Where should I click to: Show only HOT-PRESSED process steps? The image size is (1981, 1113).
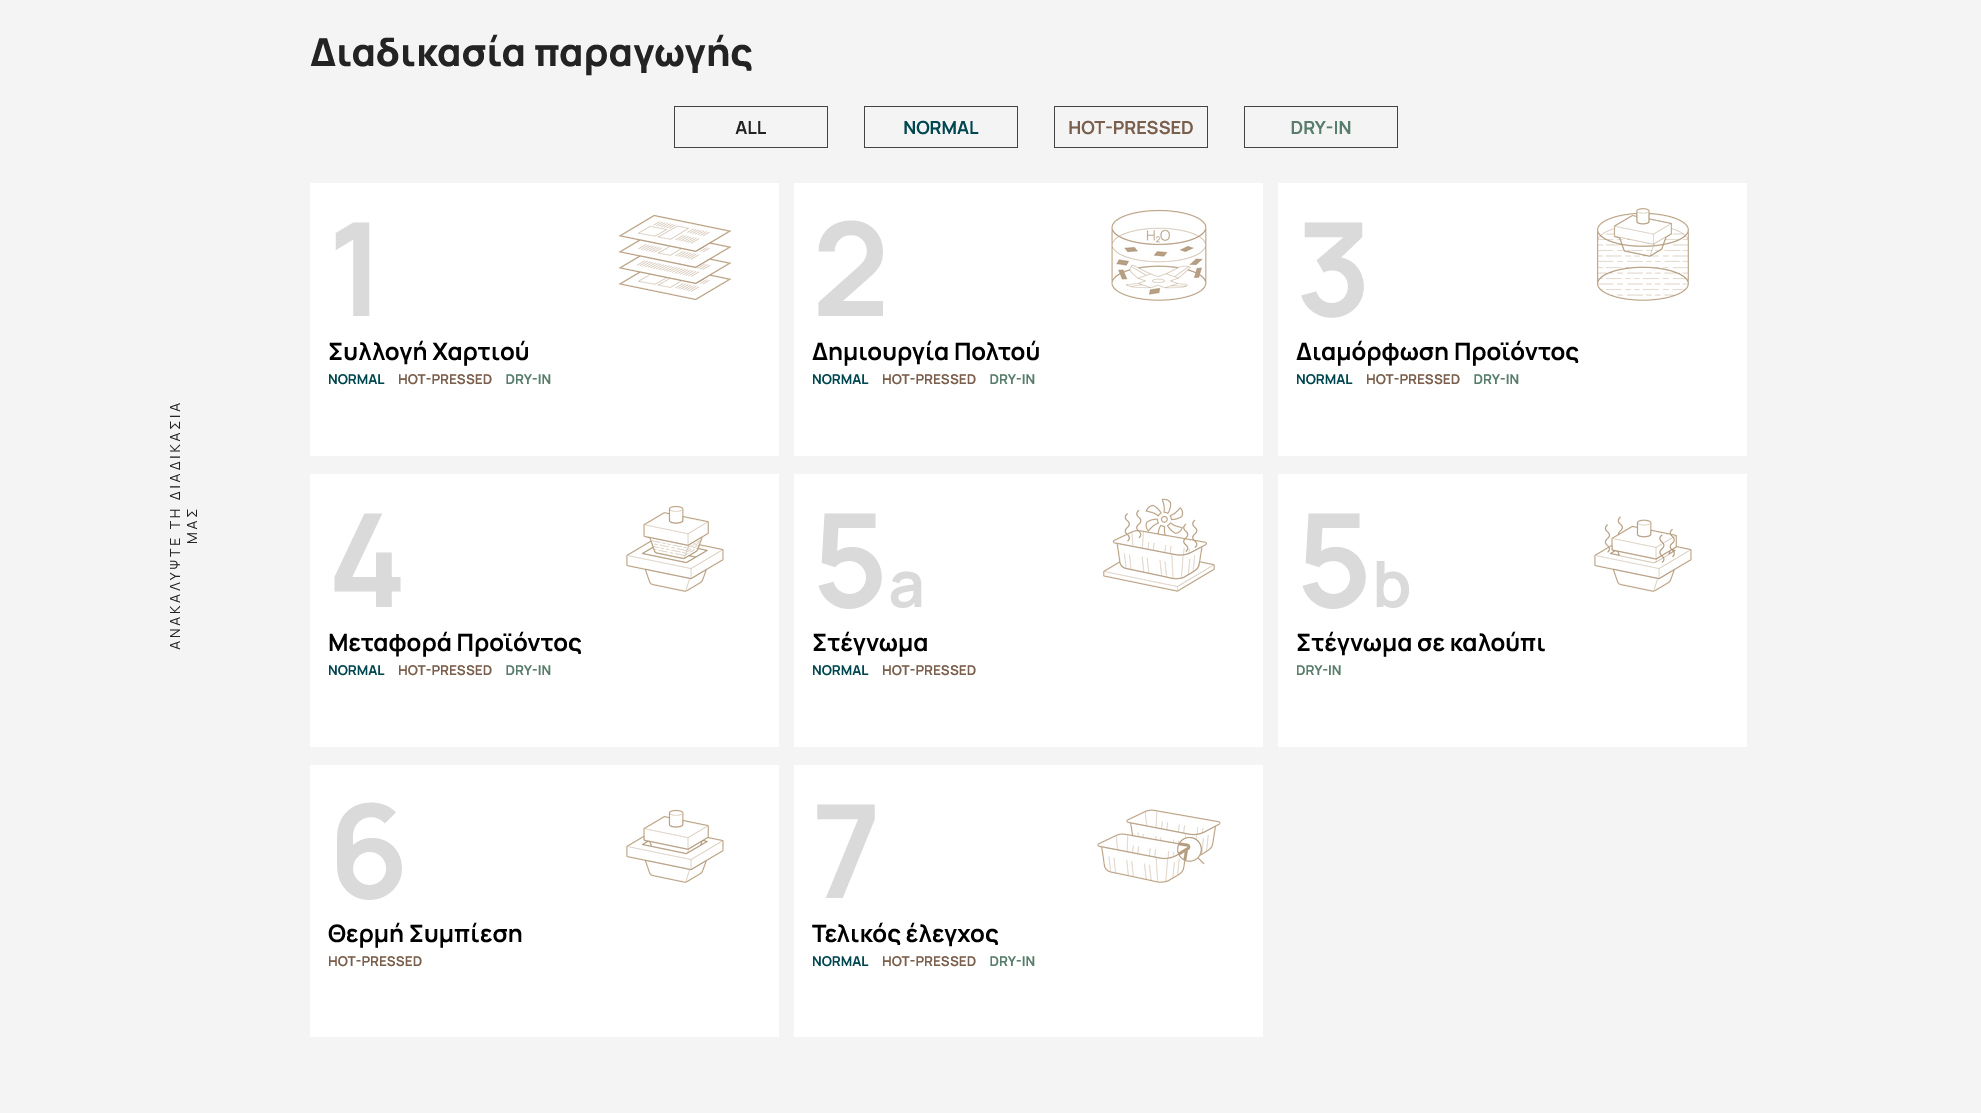(x=1131, y=127)
